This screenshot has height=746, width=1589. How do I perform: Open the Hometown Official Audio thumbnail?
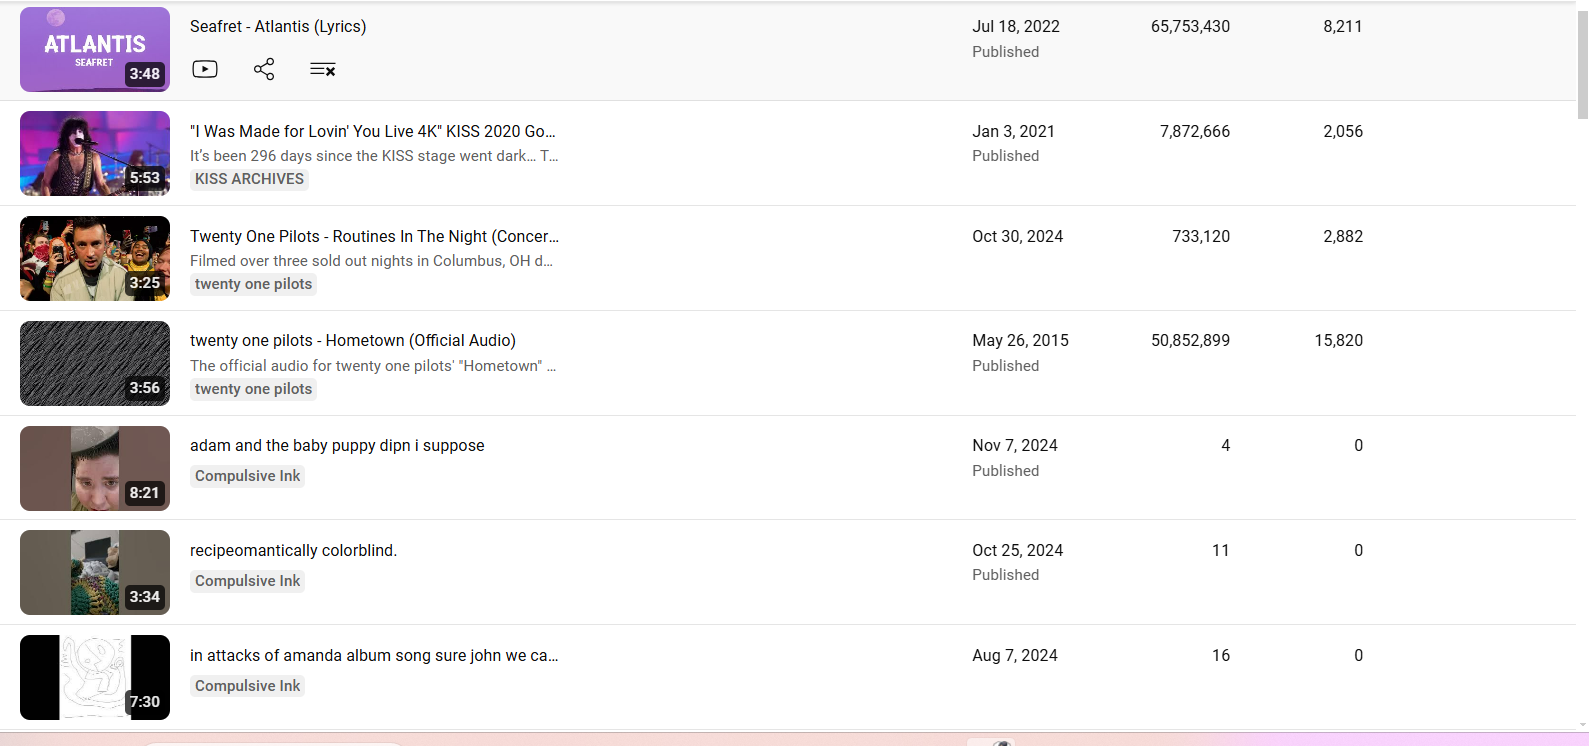(95, 363)
